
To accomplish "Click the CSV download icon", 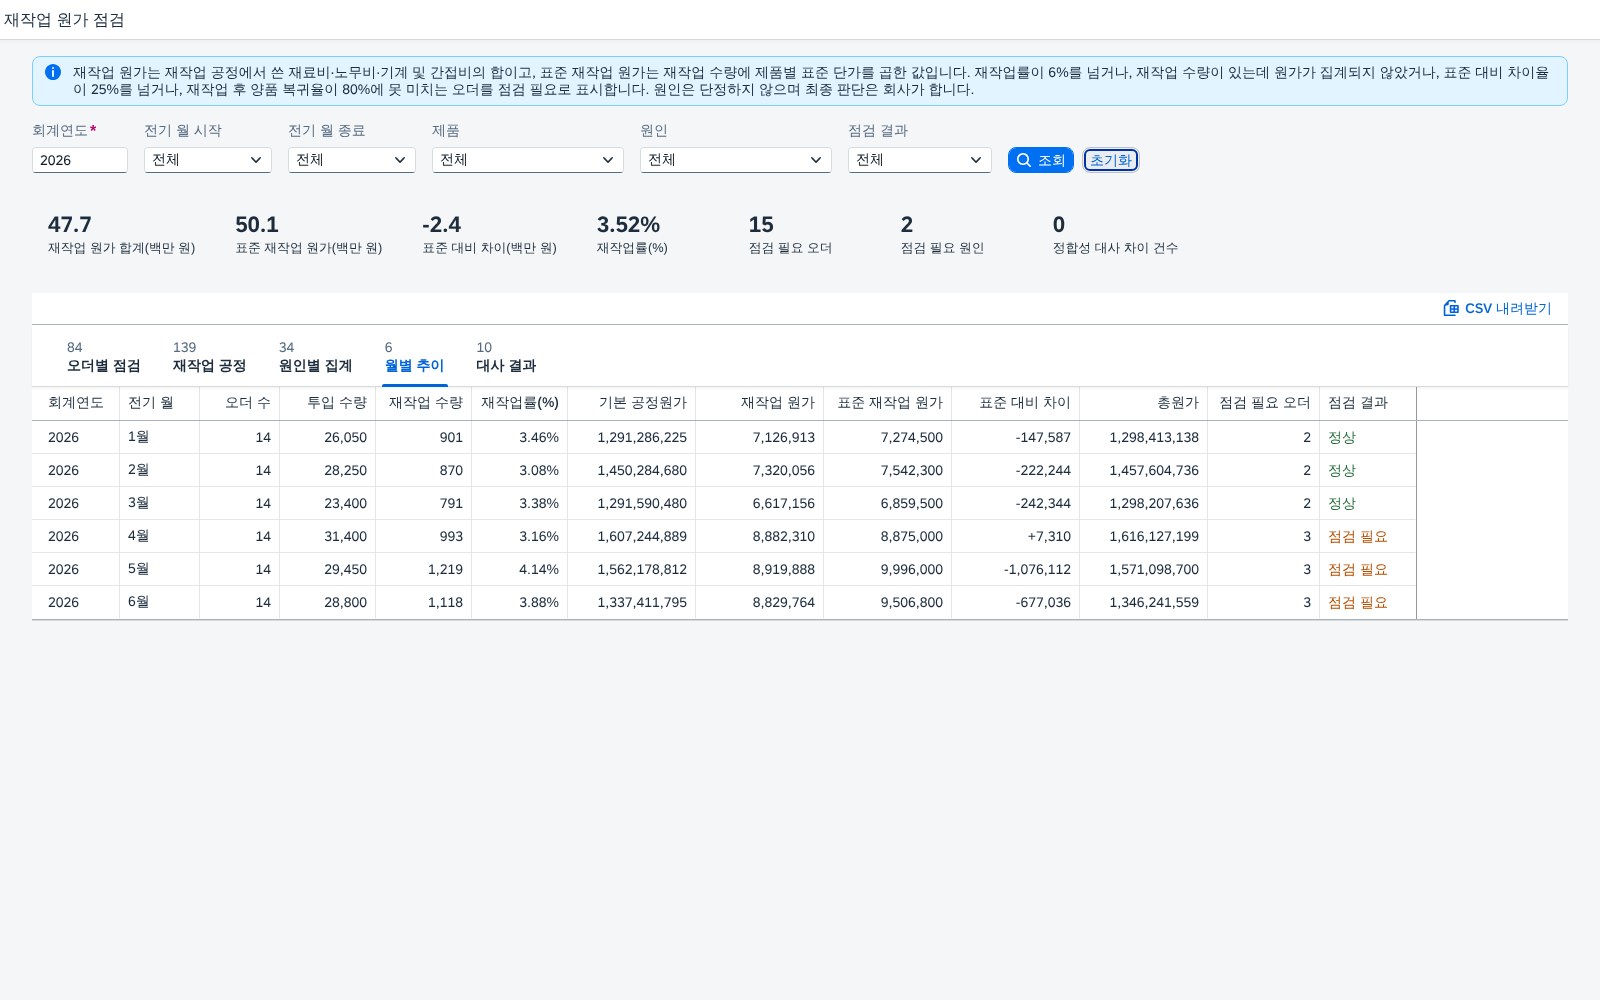I will [1451, 308].
